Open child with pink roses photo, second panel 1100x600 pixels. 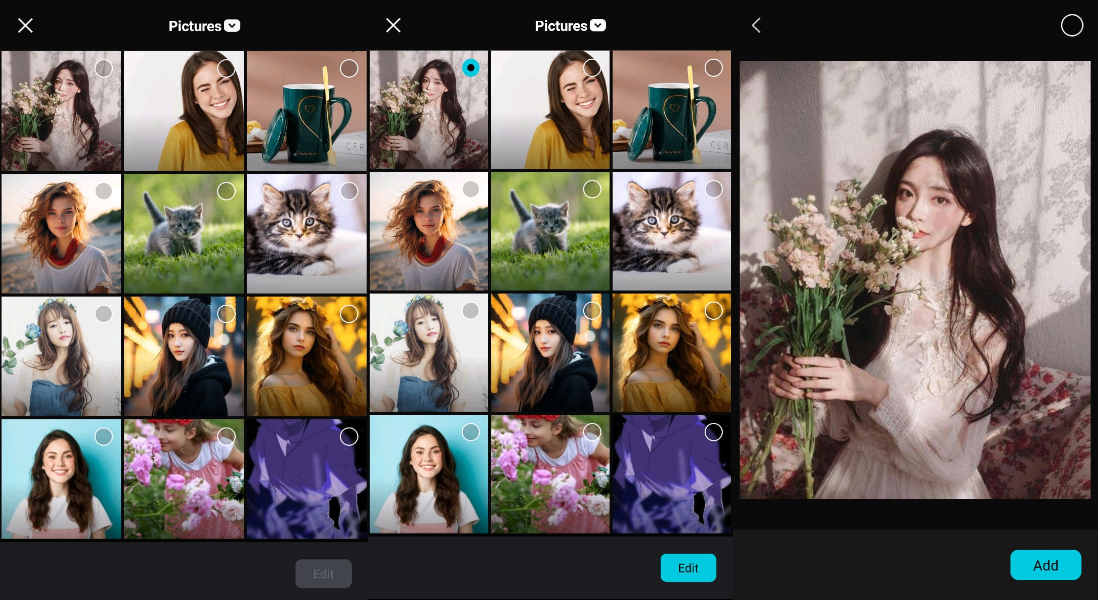[550, 474]
